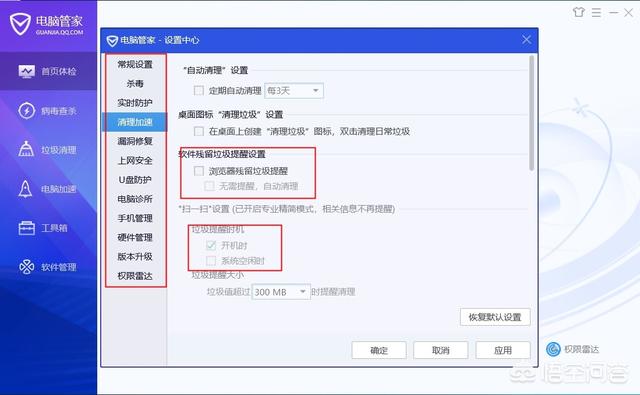Select 权限雷达 settings tab
This screenshot has height=395, width=640.
(x=135, y=276)
